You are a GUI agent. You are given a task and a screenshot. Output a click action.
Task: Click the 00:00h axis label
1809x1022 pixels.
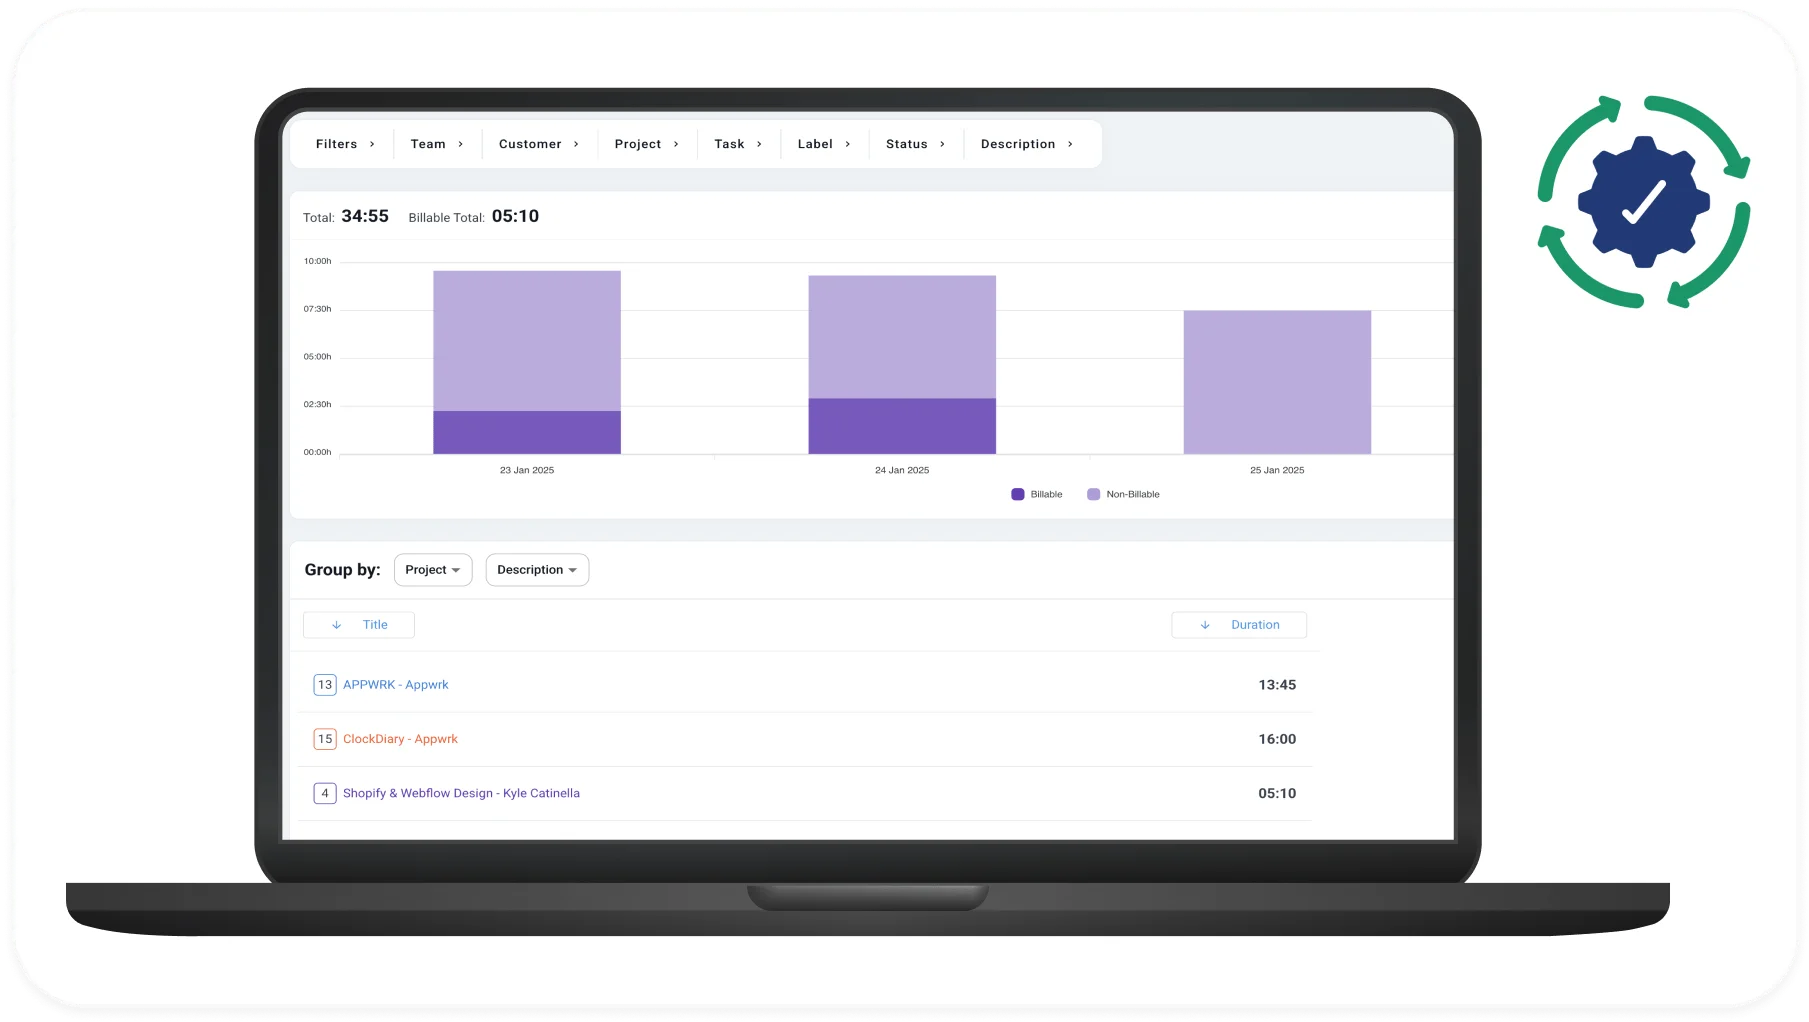pos(318,452)
